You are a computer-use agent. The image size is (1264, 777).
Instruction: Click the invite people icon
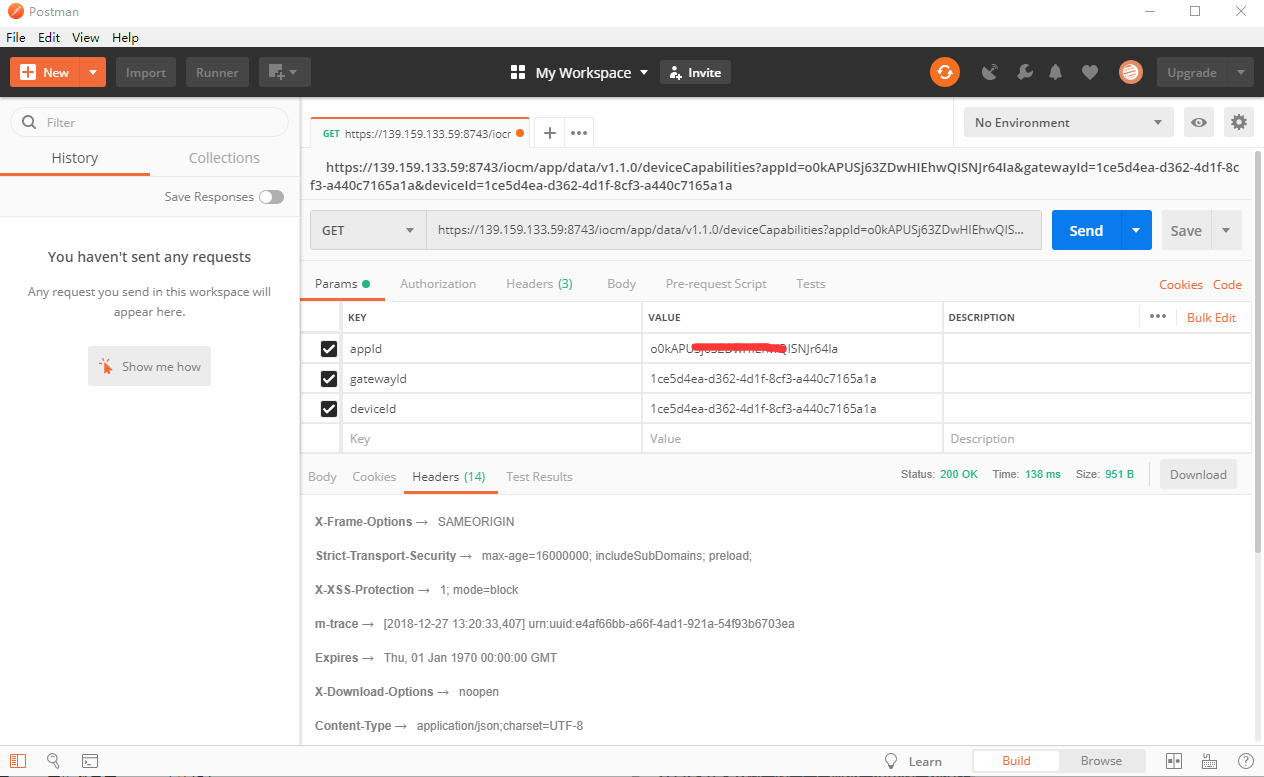coord(675,73)
